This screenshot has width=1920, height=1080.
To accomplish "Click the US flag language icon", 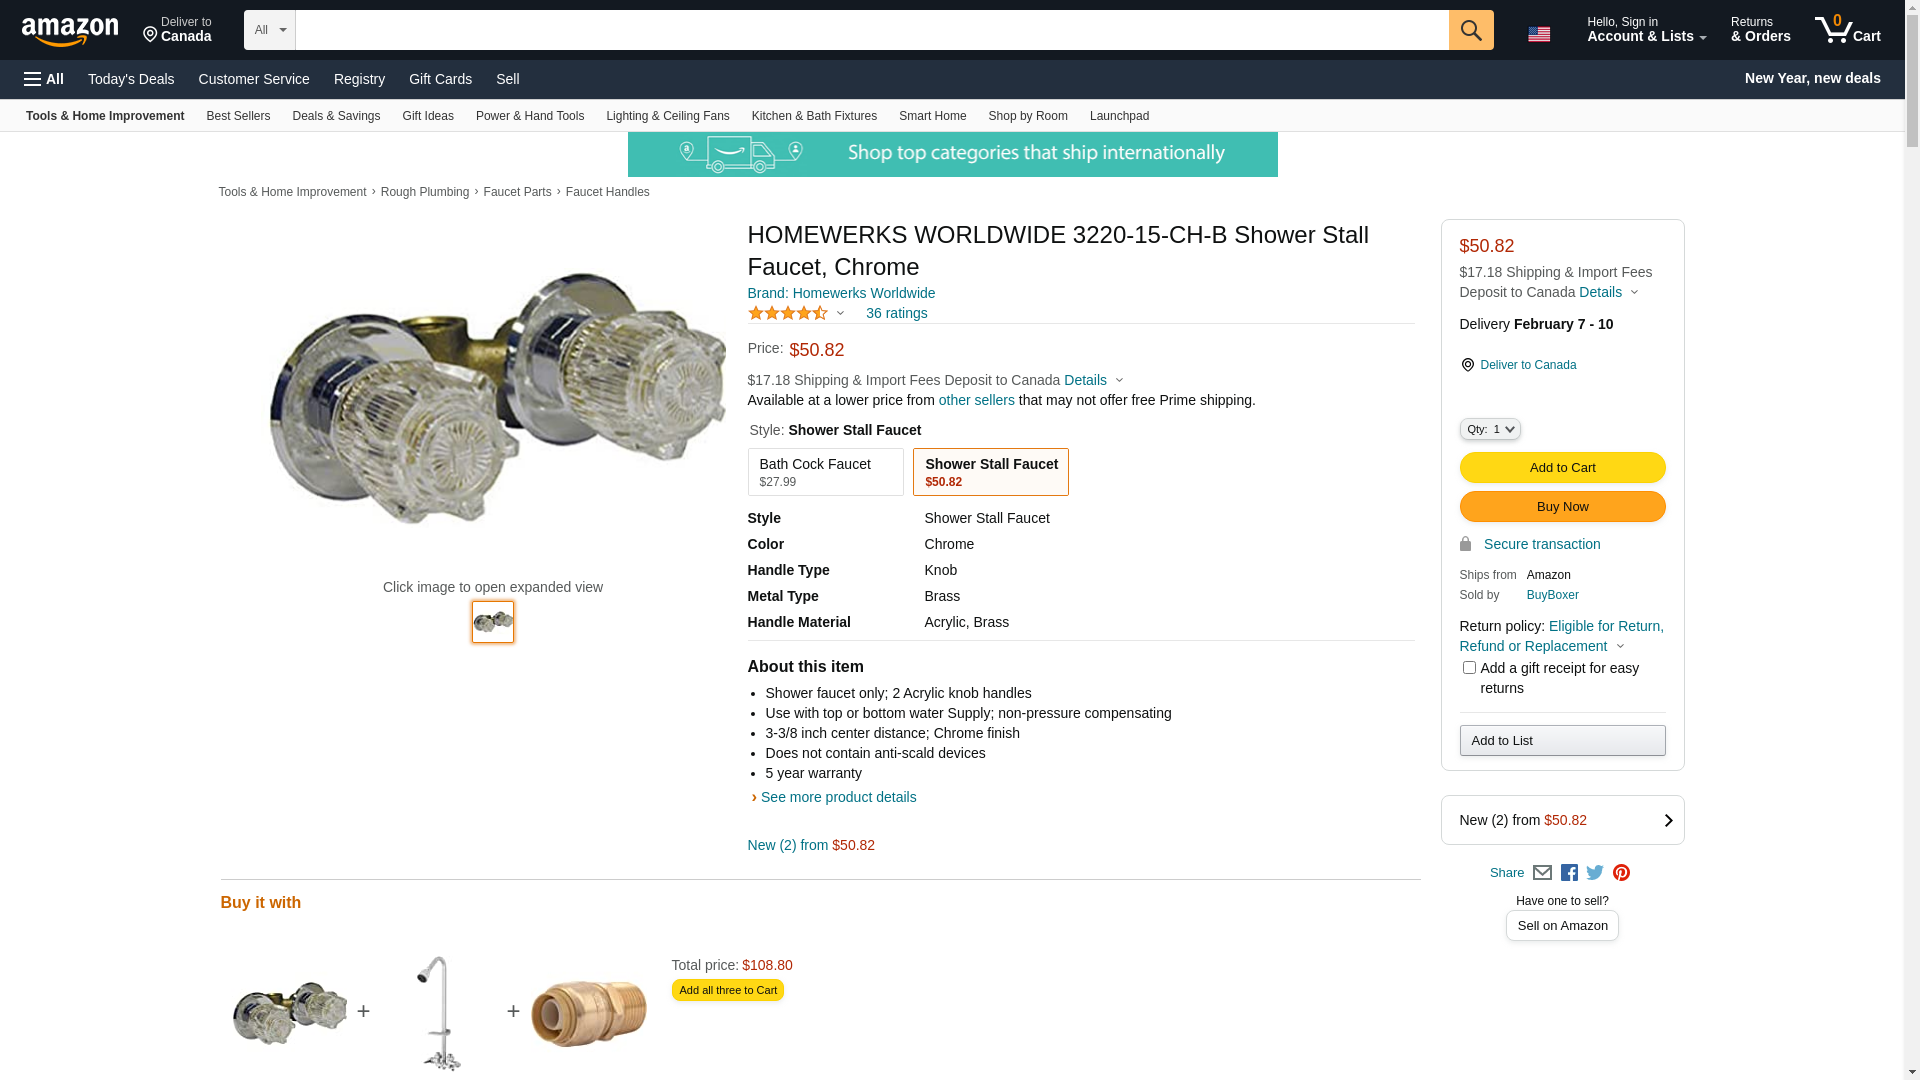I will pos(1539,34).
